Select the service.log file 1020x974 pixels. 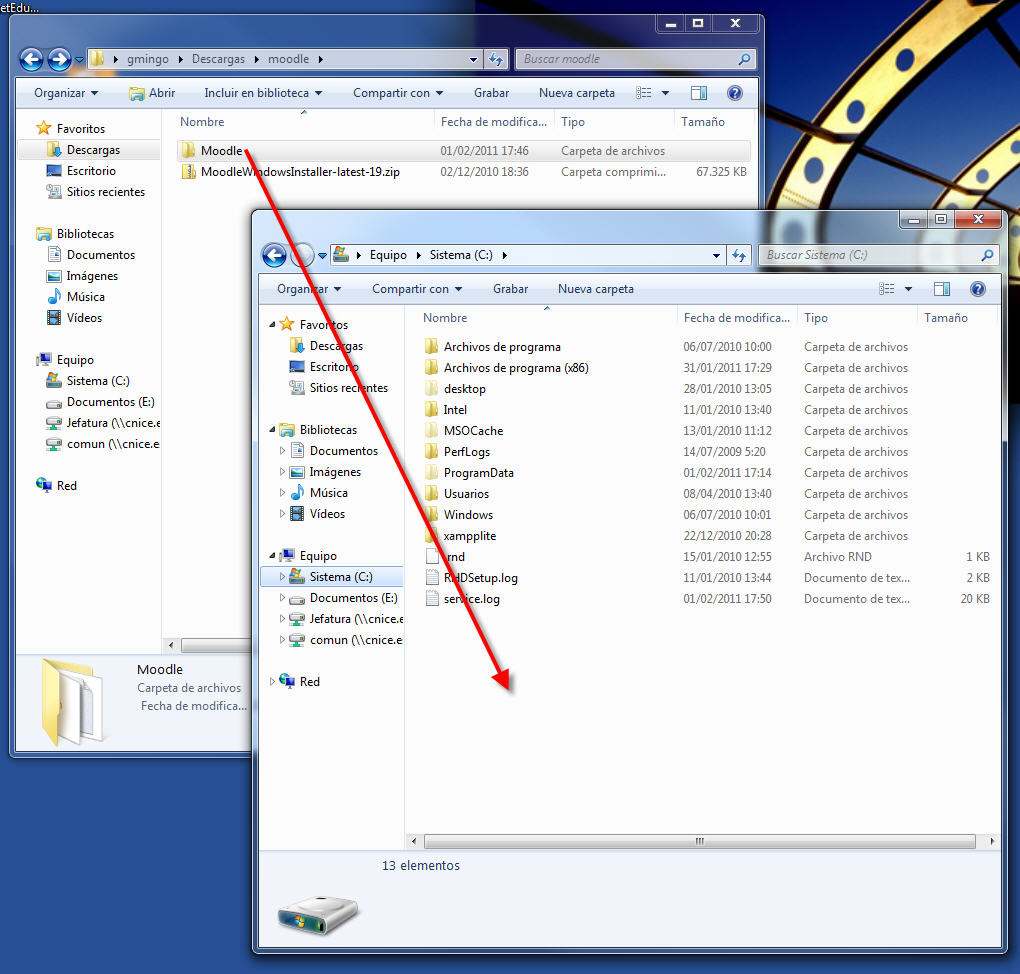471,599
